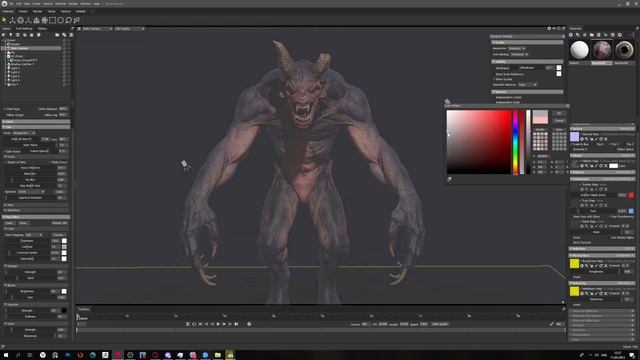
Task: Choose the lasso selection tool
Action: coord(69,20)
